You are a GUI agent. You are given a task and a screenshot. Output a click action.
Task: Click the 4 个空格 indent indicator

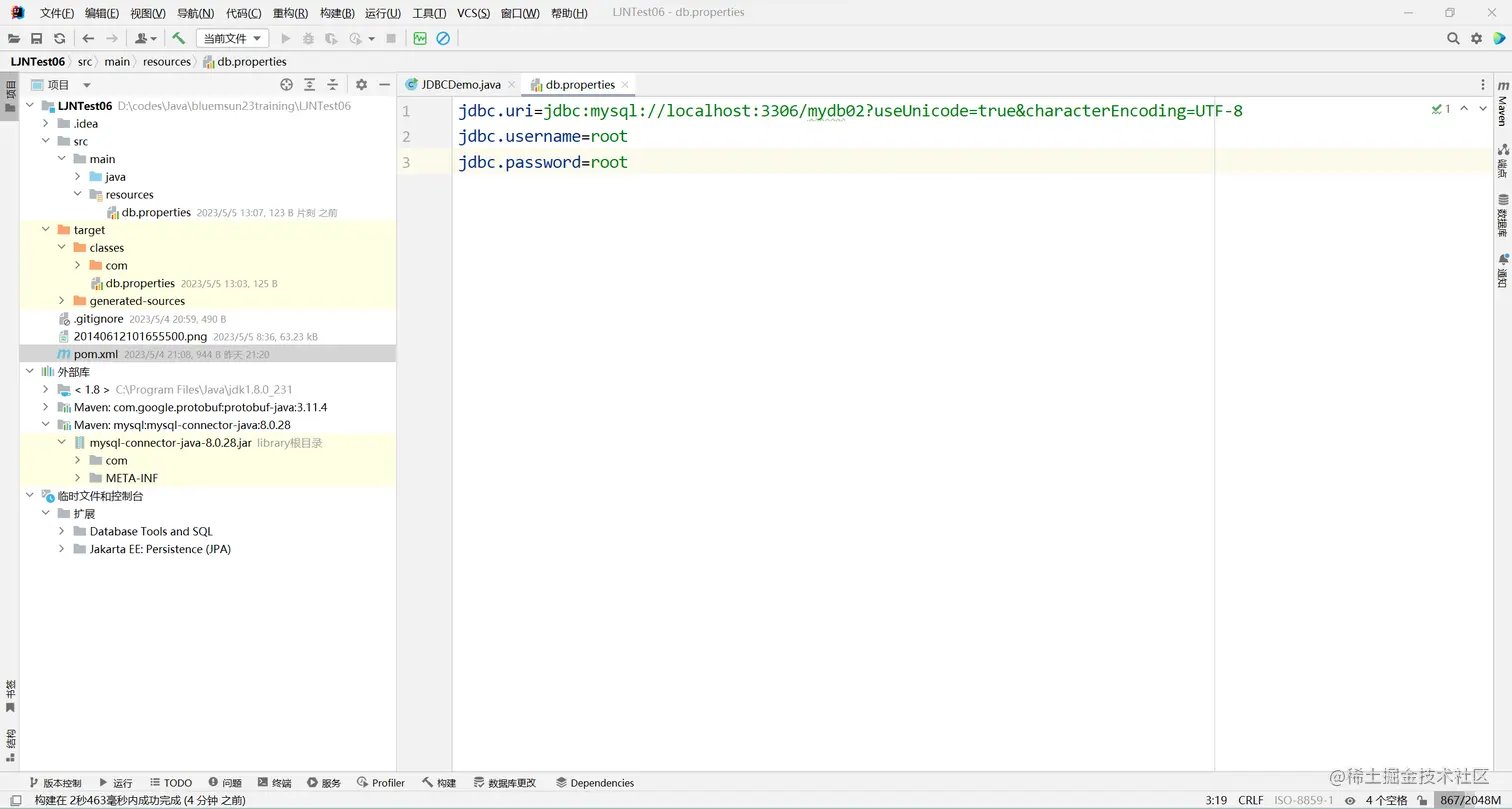[1387, 800]
